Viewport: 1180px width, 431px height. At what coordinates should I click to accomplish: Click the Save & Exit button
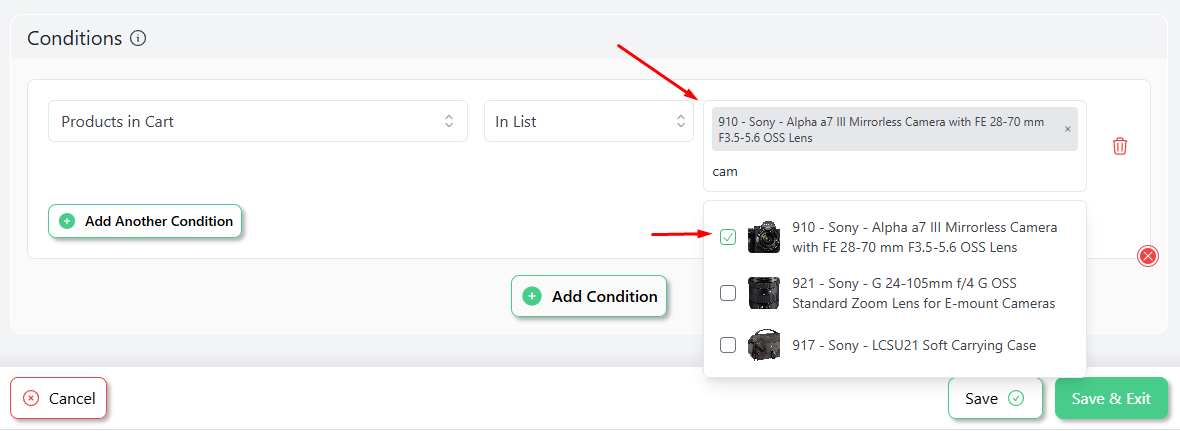coord(1111,399)
